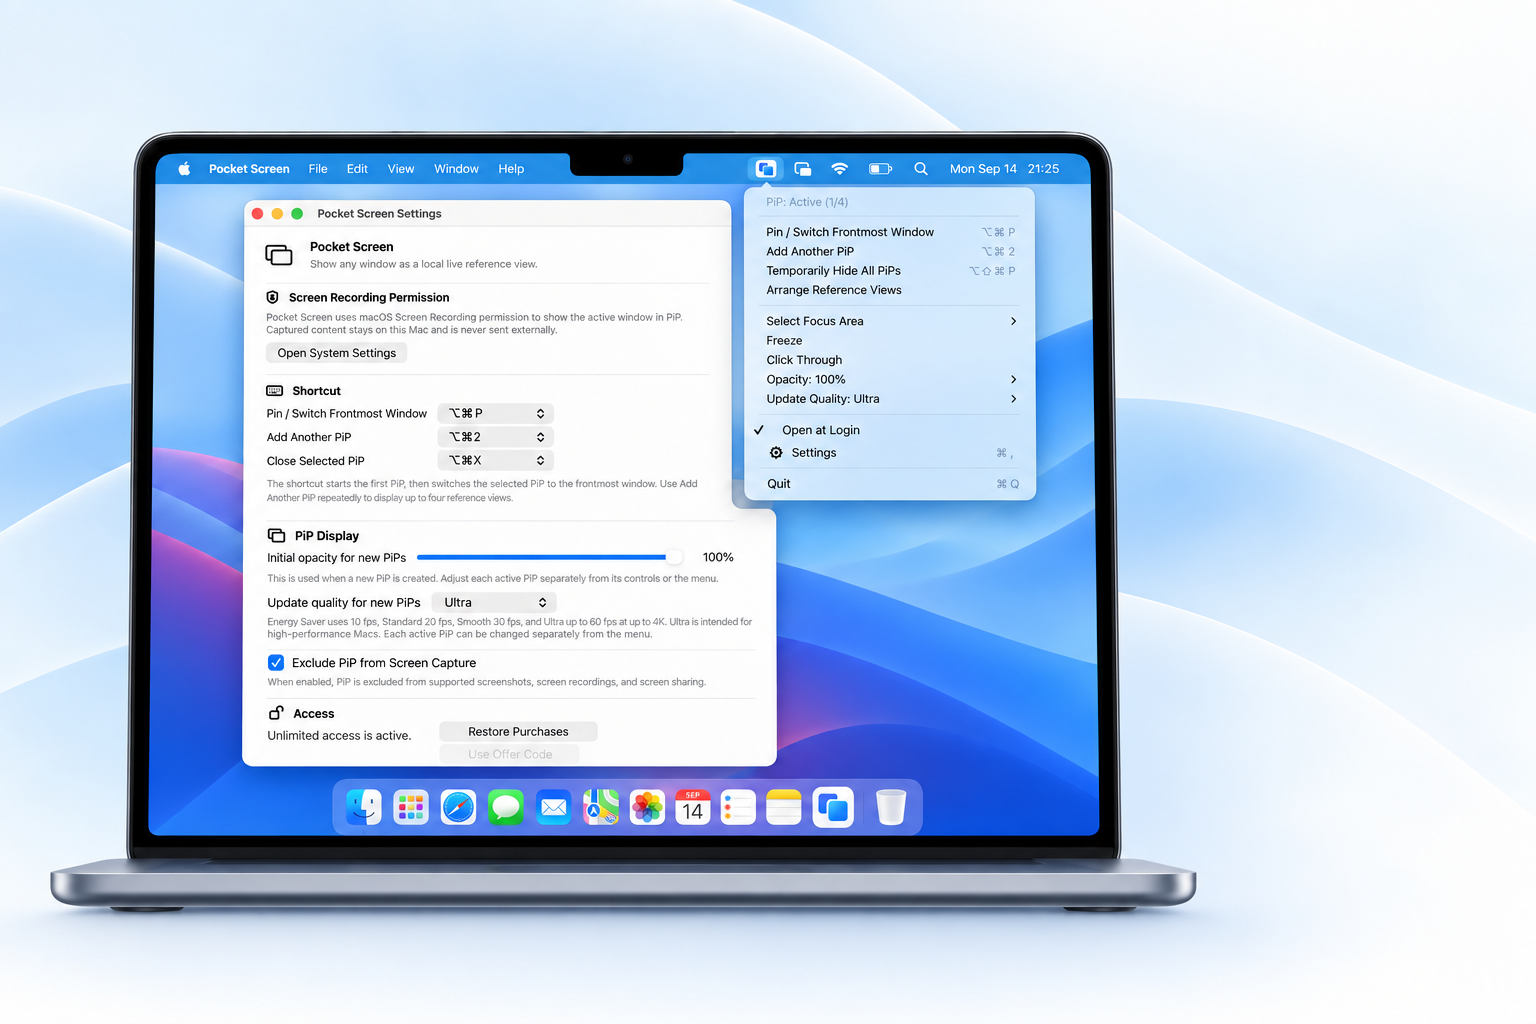
Task: Open Finder from the Dock
Action: 364,807
